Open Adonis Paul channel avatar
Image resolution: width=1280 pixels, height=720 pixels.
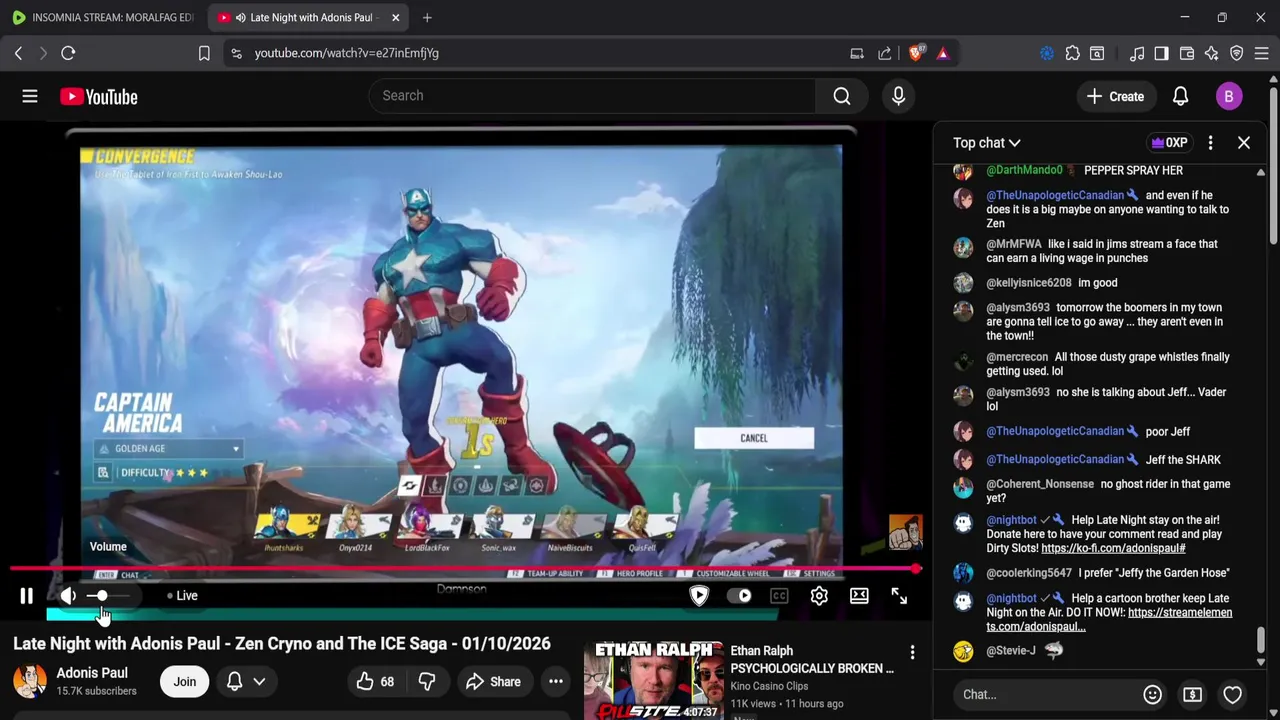pyautogui.click(x=30, y=682)
